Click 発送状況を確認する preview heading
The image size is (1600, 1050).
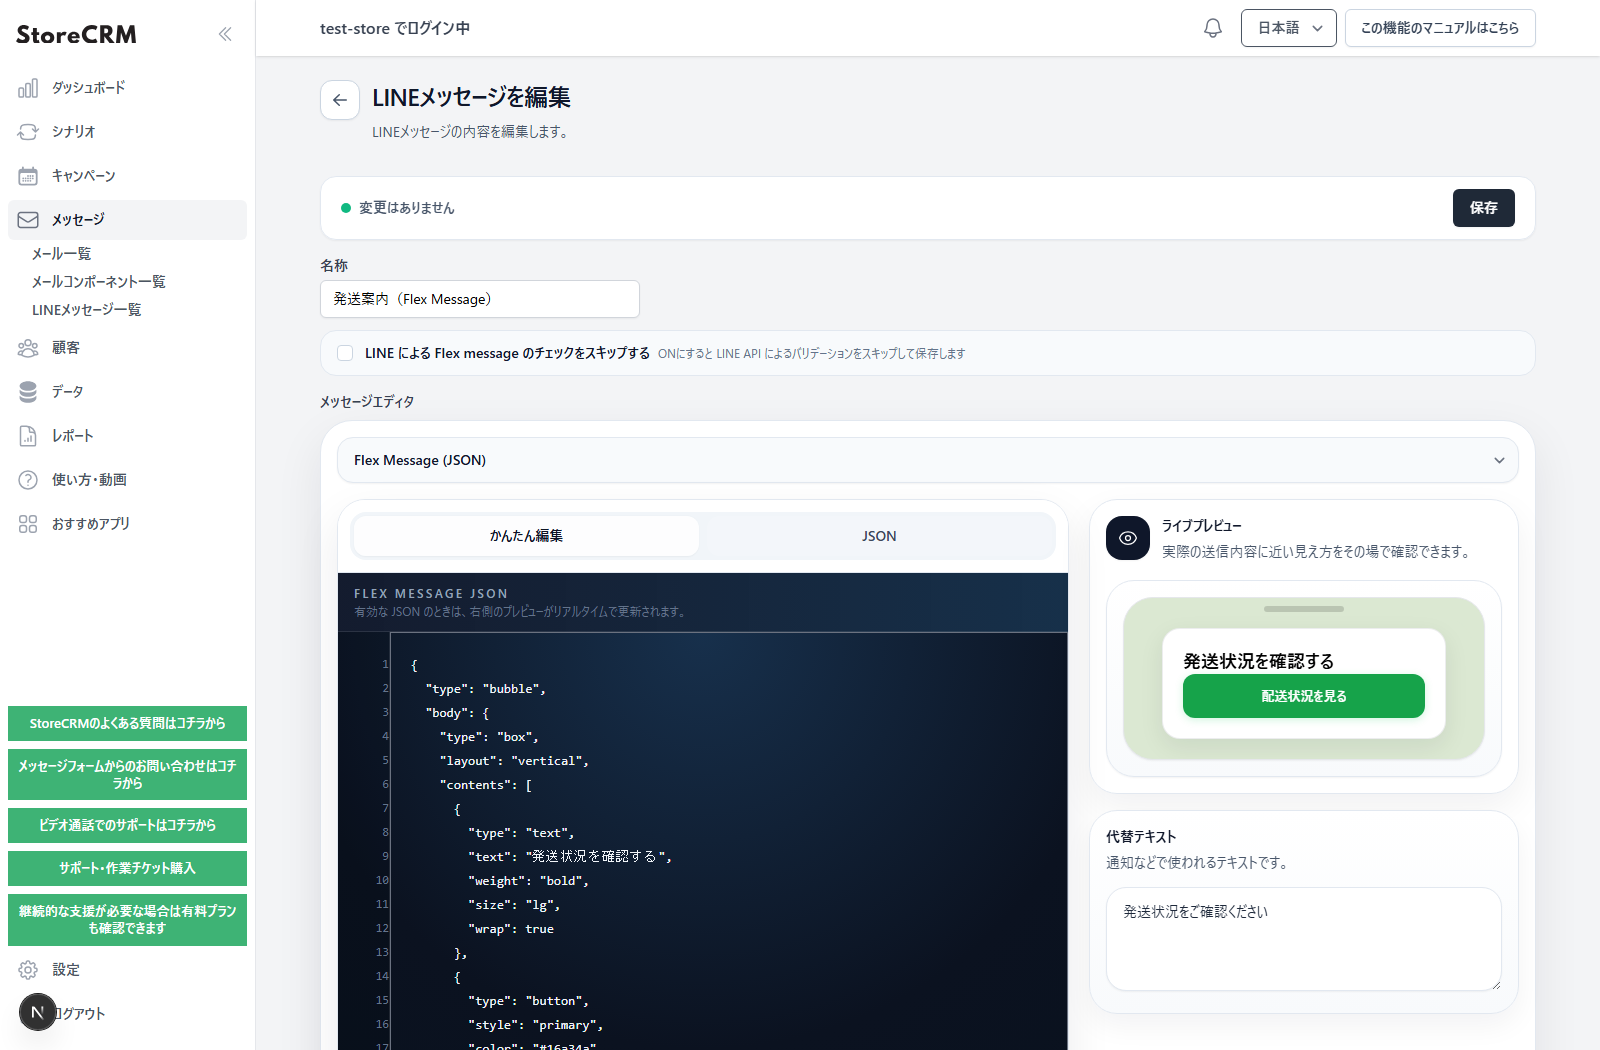click(x=1259, y=661)
